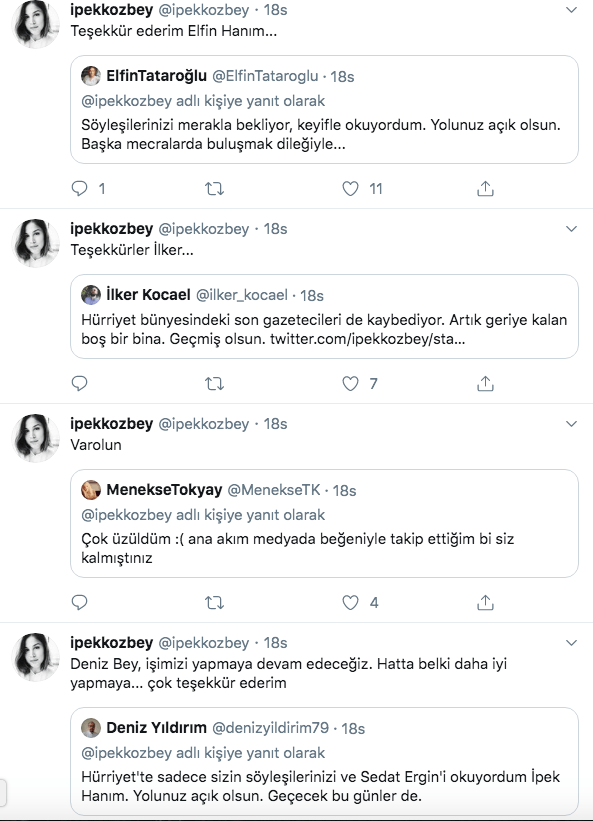Screen dimensions: 593x821
Task: Click the reply icon under MenekseTokyay's tweet
Action: [80, 601]
